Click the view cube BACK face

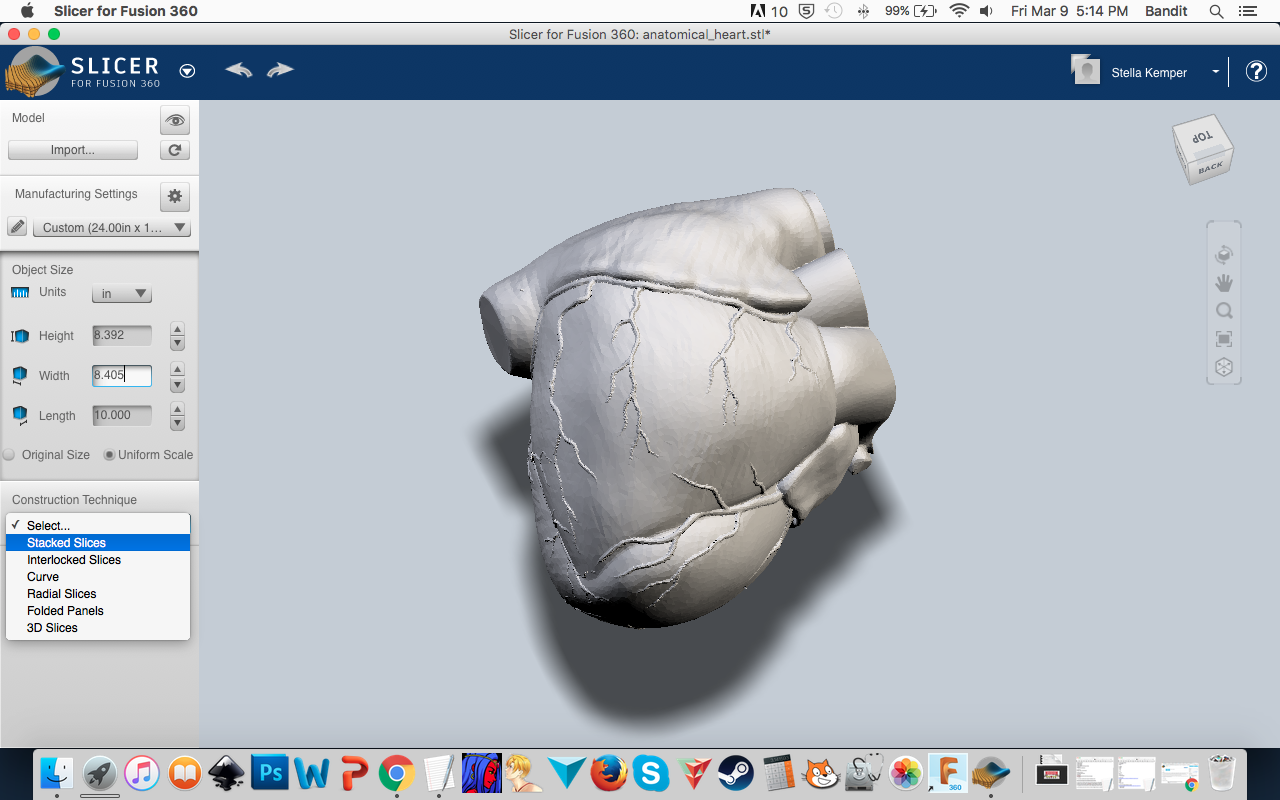pos(1211,167)
